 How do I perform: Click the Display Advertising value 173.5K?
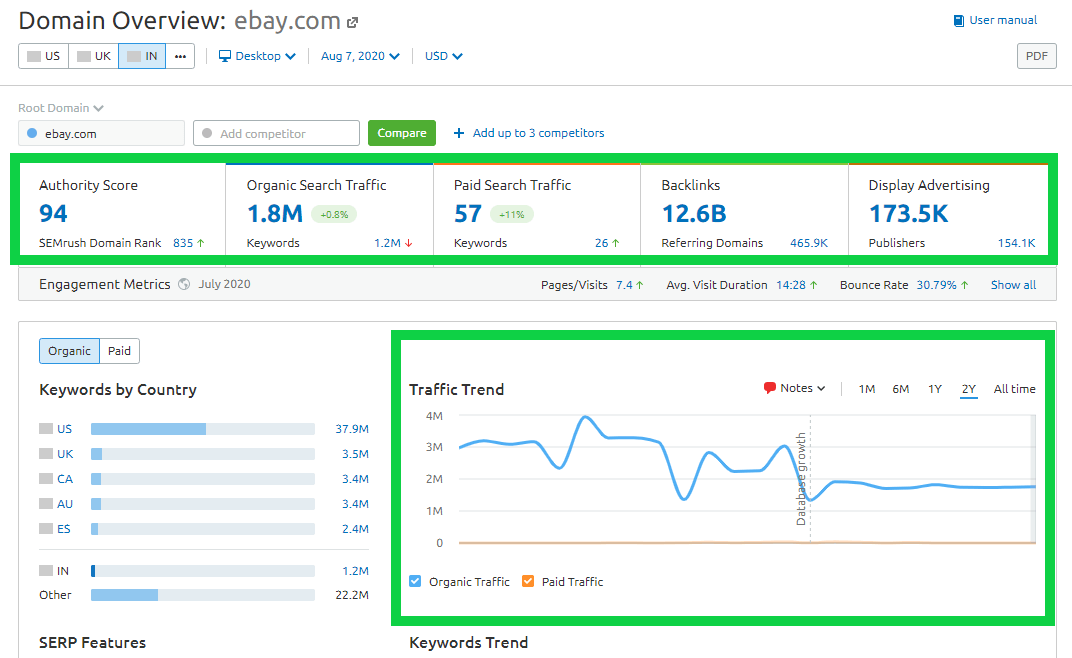tap(909, 213)
